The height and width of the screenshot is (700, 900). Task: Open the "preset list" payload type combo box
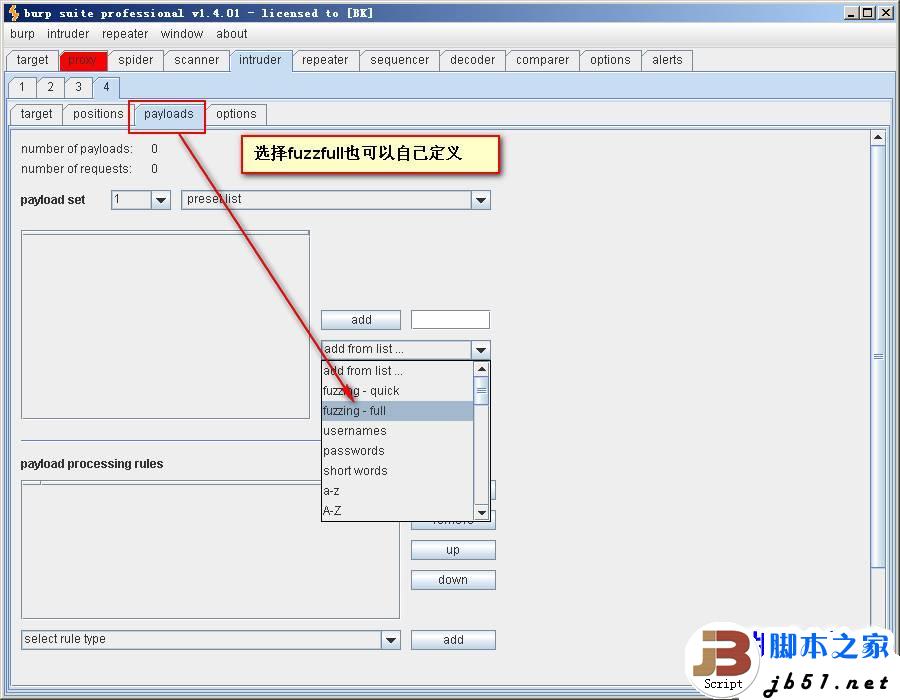(x=335, y=199)
